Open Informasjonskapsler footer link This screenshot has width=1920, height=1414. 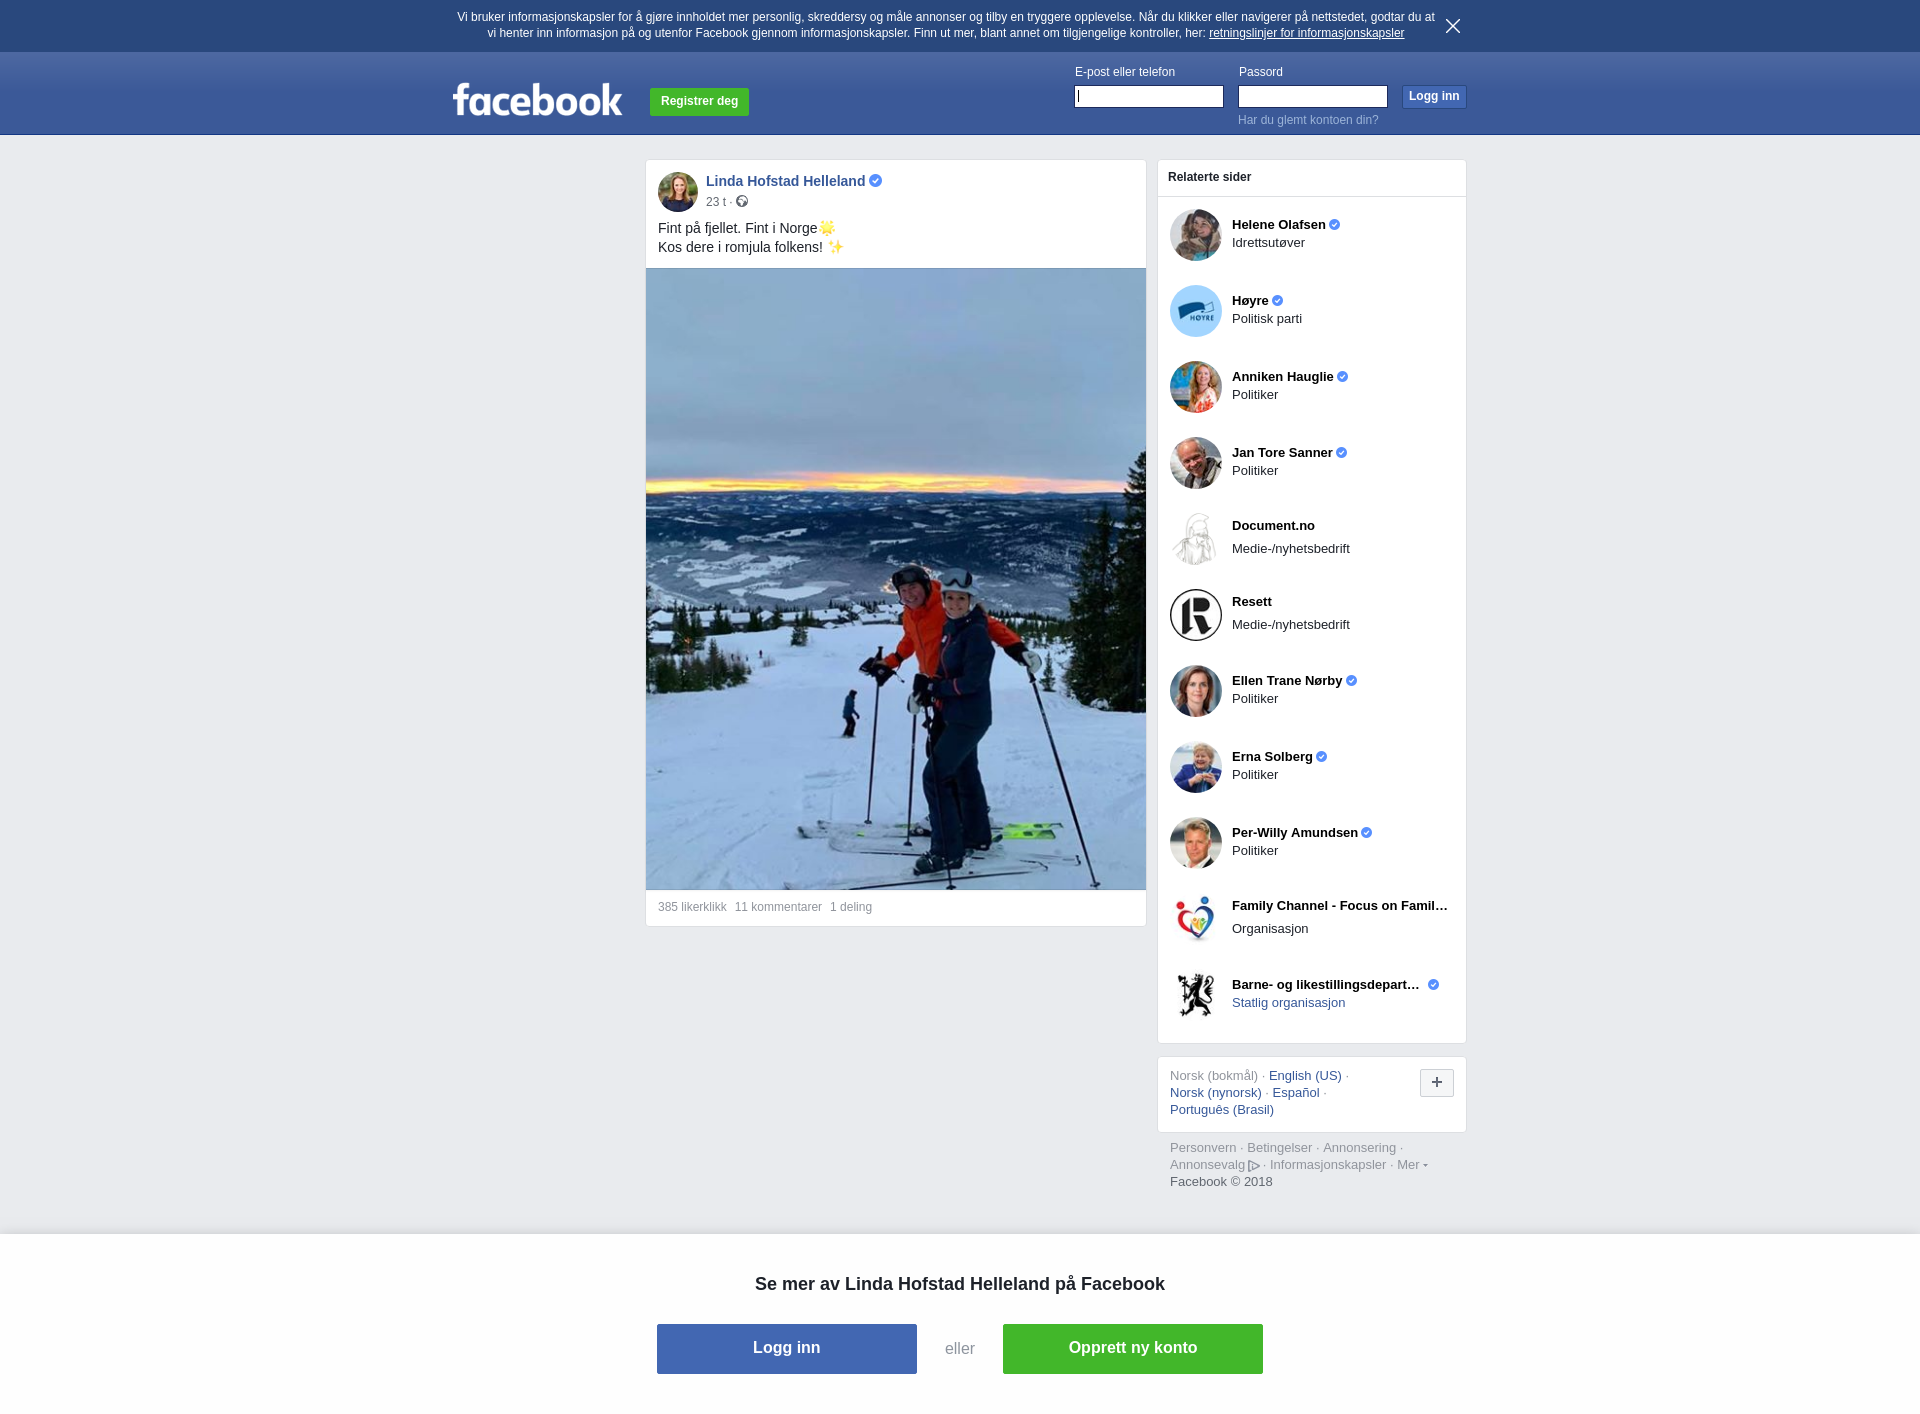click(x=1328, y=1165)
